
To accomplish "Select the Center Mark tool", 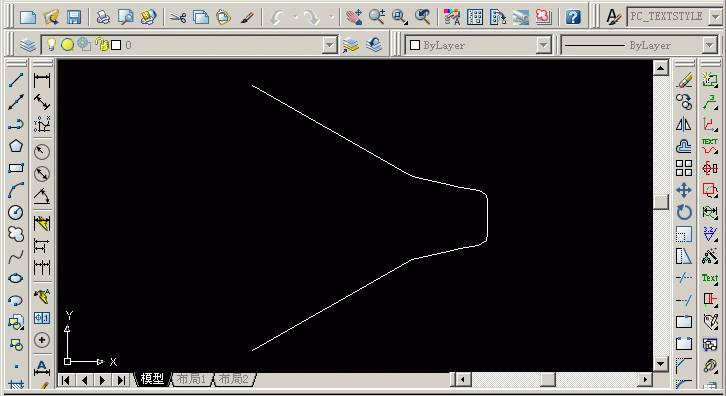I will coord(42,340).
